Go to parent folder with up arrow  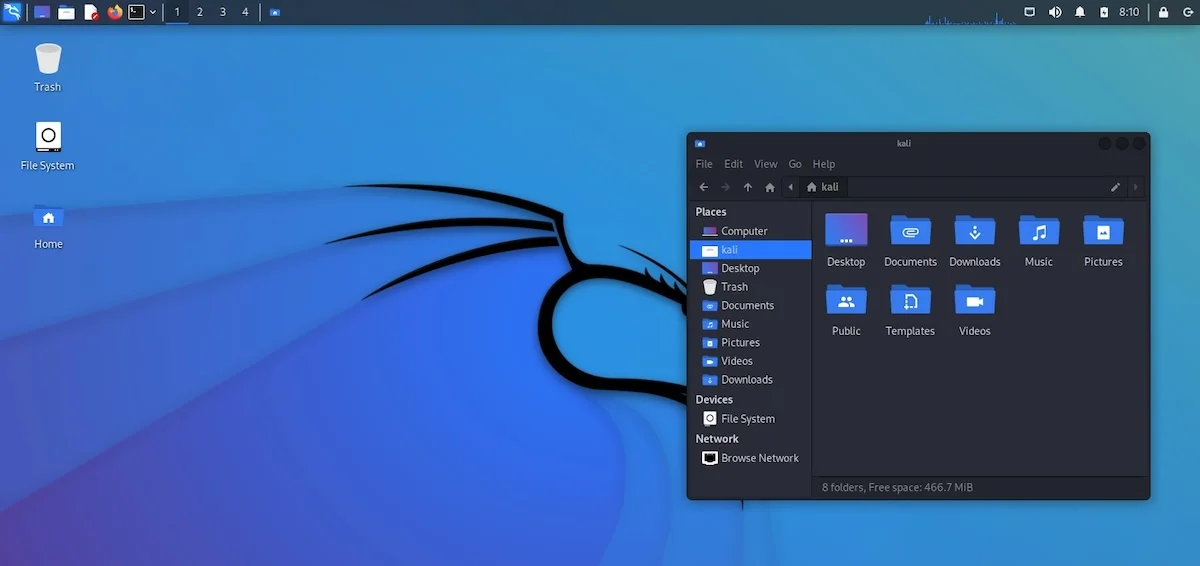pos(748,187)
